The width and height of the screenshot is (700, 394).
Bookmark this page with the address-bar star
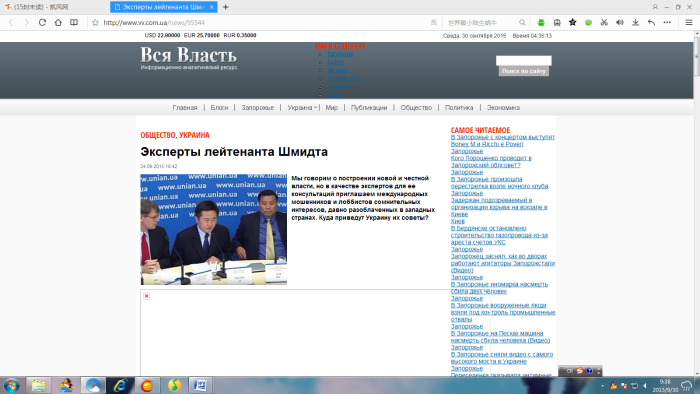(95, 22)
